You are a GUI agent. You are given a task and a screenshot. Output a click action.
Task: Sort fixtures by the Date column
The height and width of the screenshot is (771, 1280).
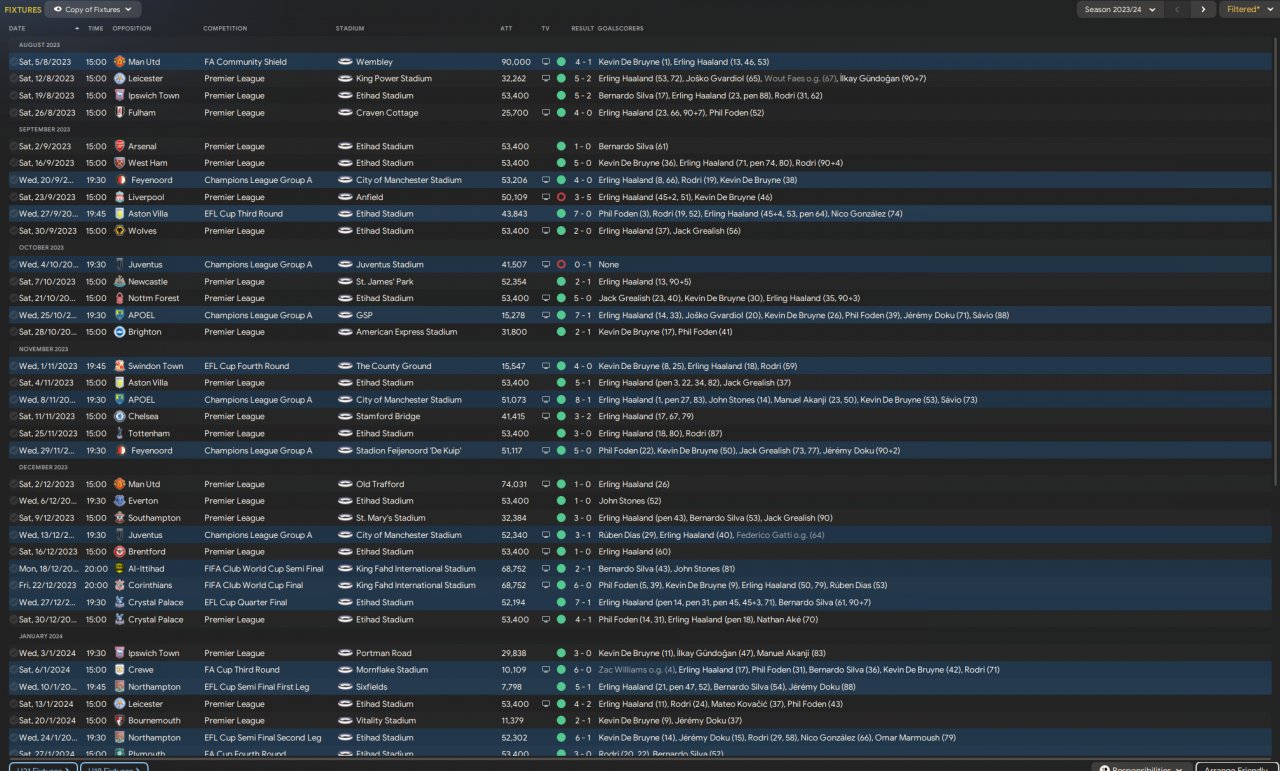(x=18, y=28)
